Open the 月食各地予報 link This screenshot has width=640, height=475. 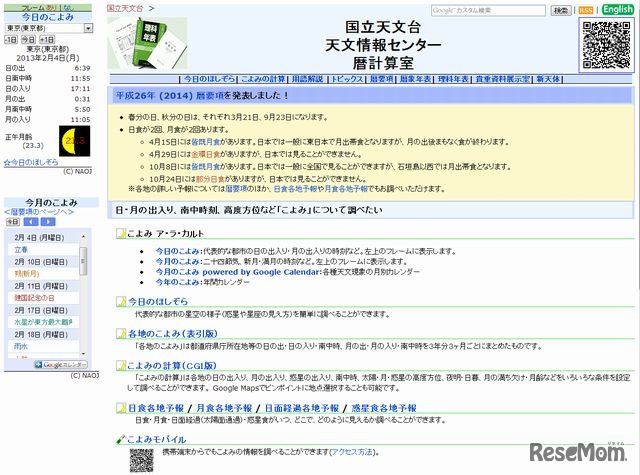click(221, 408)
